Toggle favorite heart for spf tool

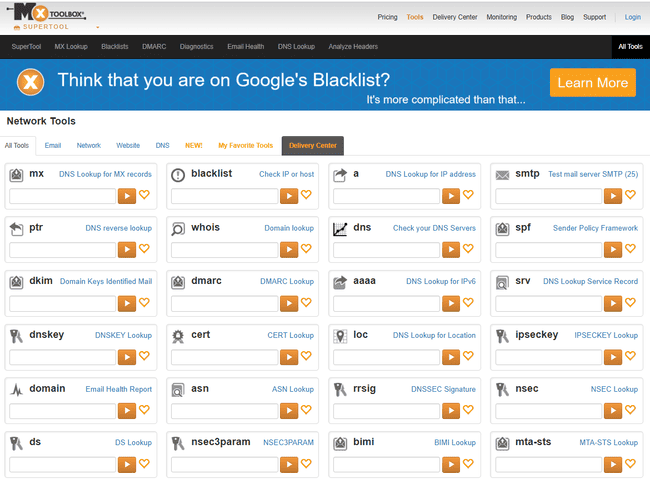click(x=630, y=249)
